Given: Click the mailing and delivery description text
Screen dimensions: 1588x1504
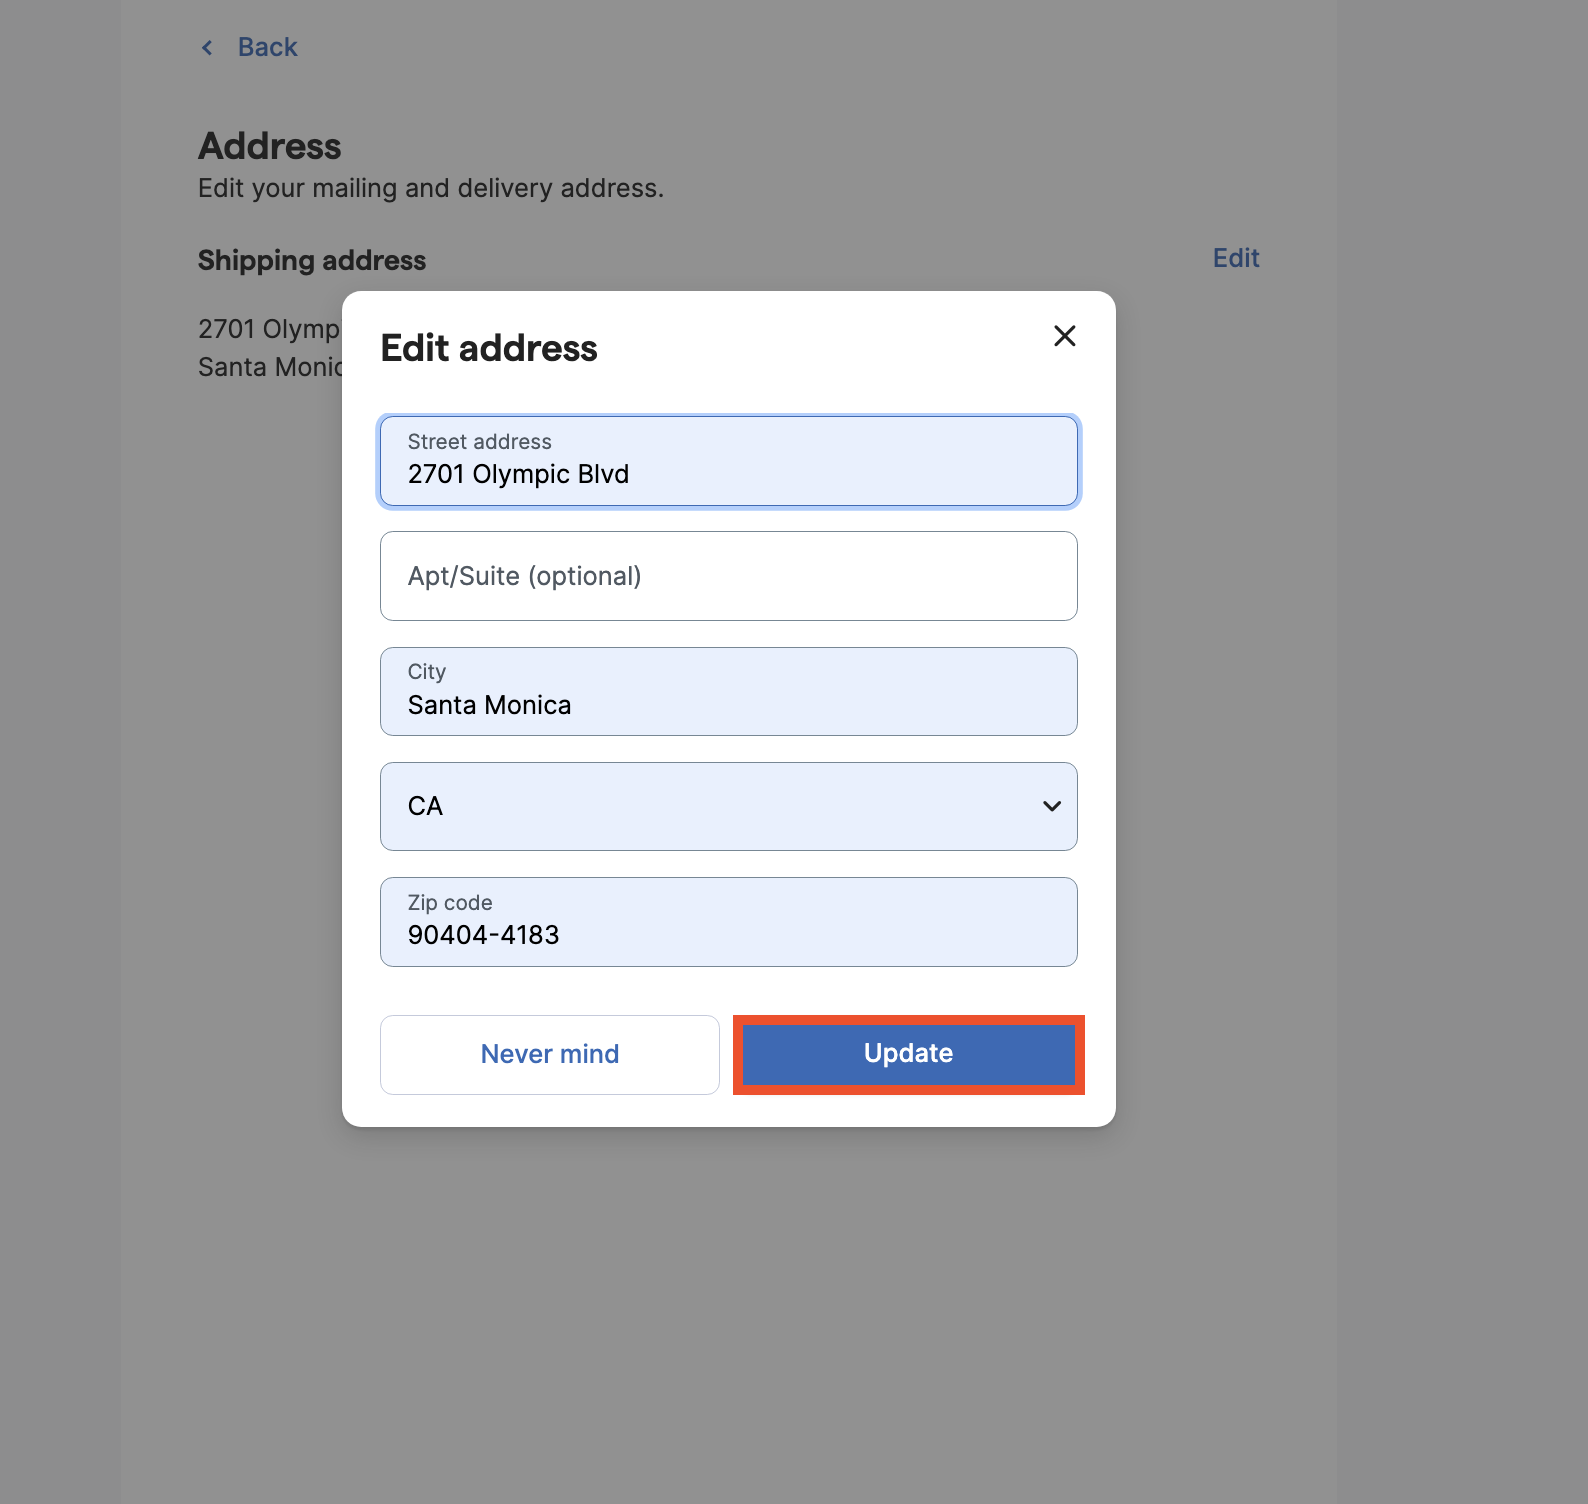Looking at the screenshot, I should [x=430, y=188].
